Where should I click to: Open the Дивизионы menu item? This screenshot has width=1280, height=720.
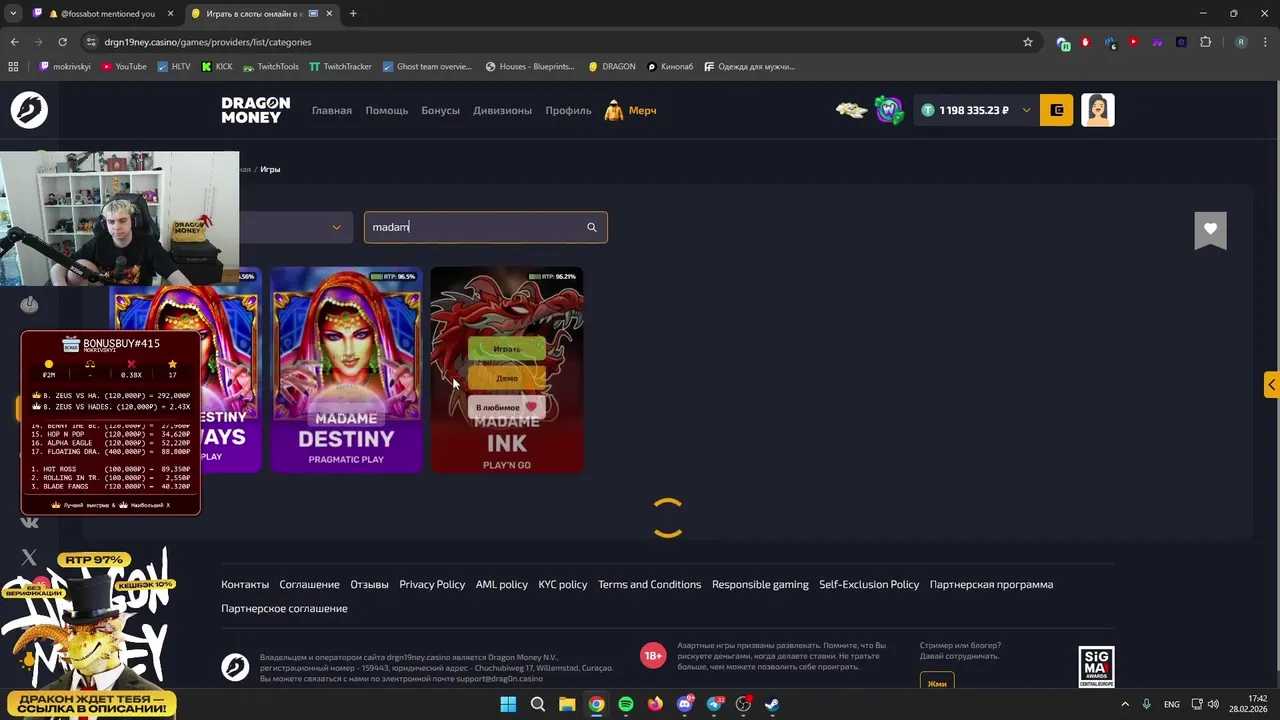pos(503,110)
